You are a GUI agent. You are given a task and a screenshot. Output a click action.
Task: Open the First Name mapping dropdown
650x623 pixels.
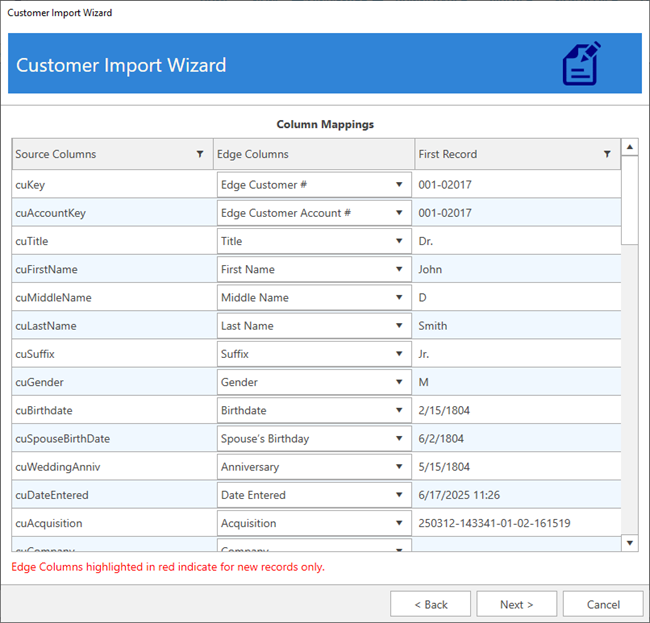tap(400, 269)
